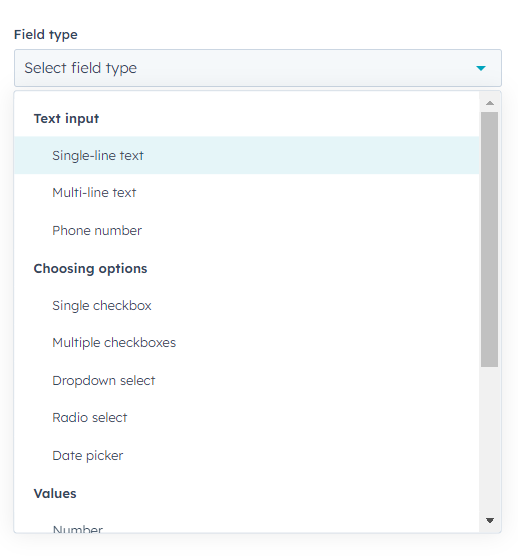Choose Single-line text option

tap(246, 155)
